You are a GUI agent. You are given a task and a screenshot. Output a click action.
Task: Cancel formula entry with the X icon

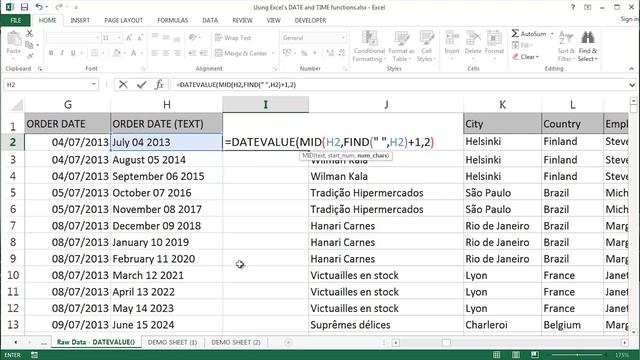click(123, 84)
